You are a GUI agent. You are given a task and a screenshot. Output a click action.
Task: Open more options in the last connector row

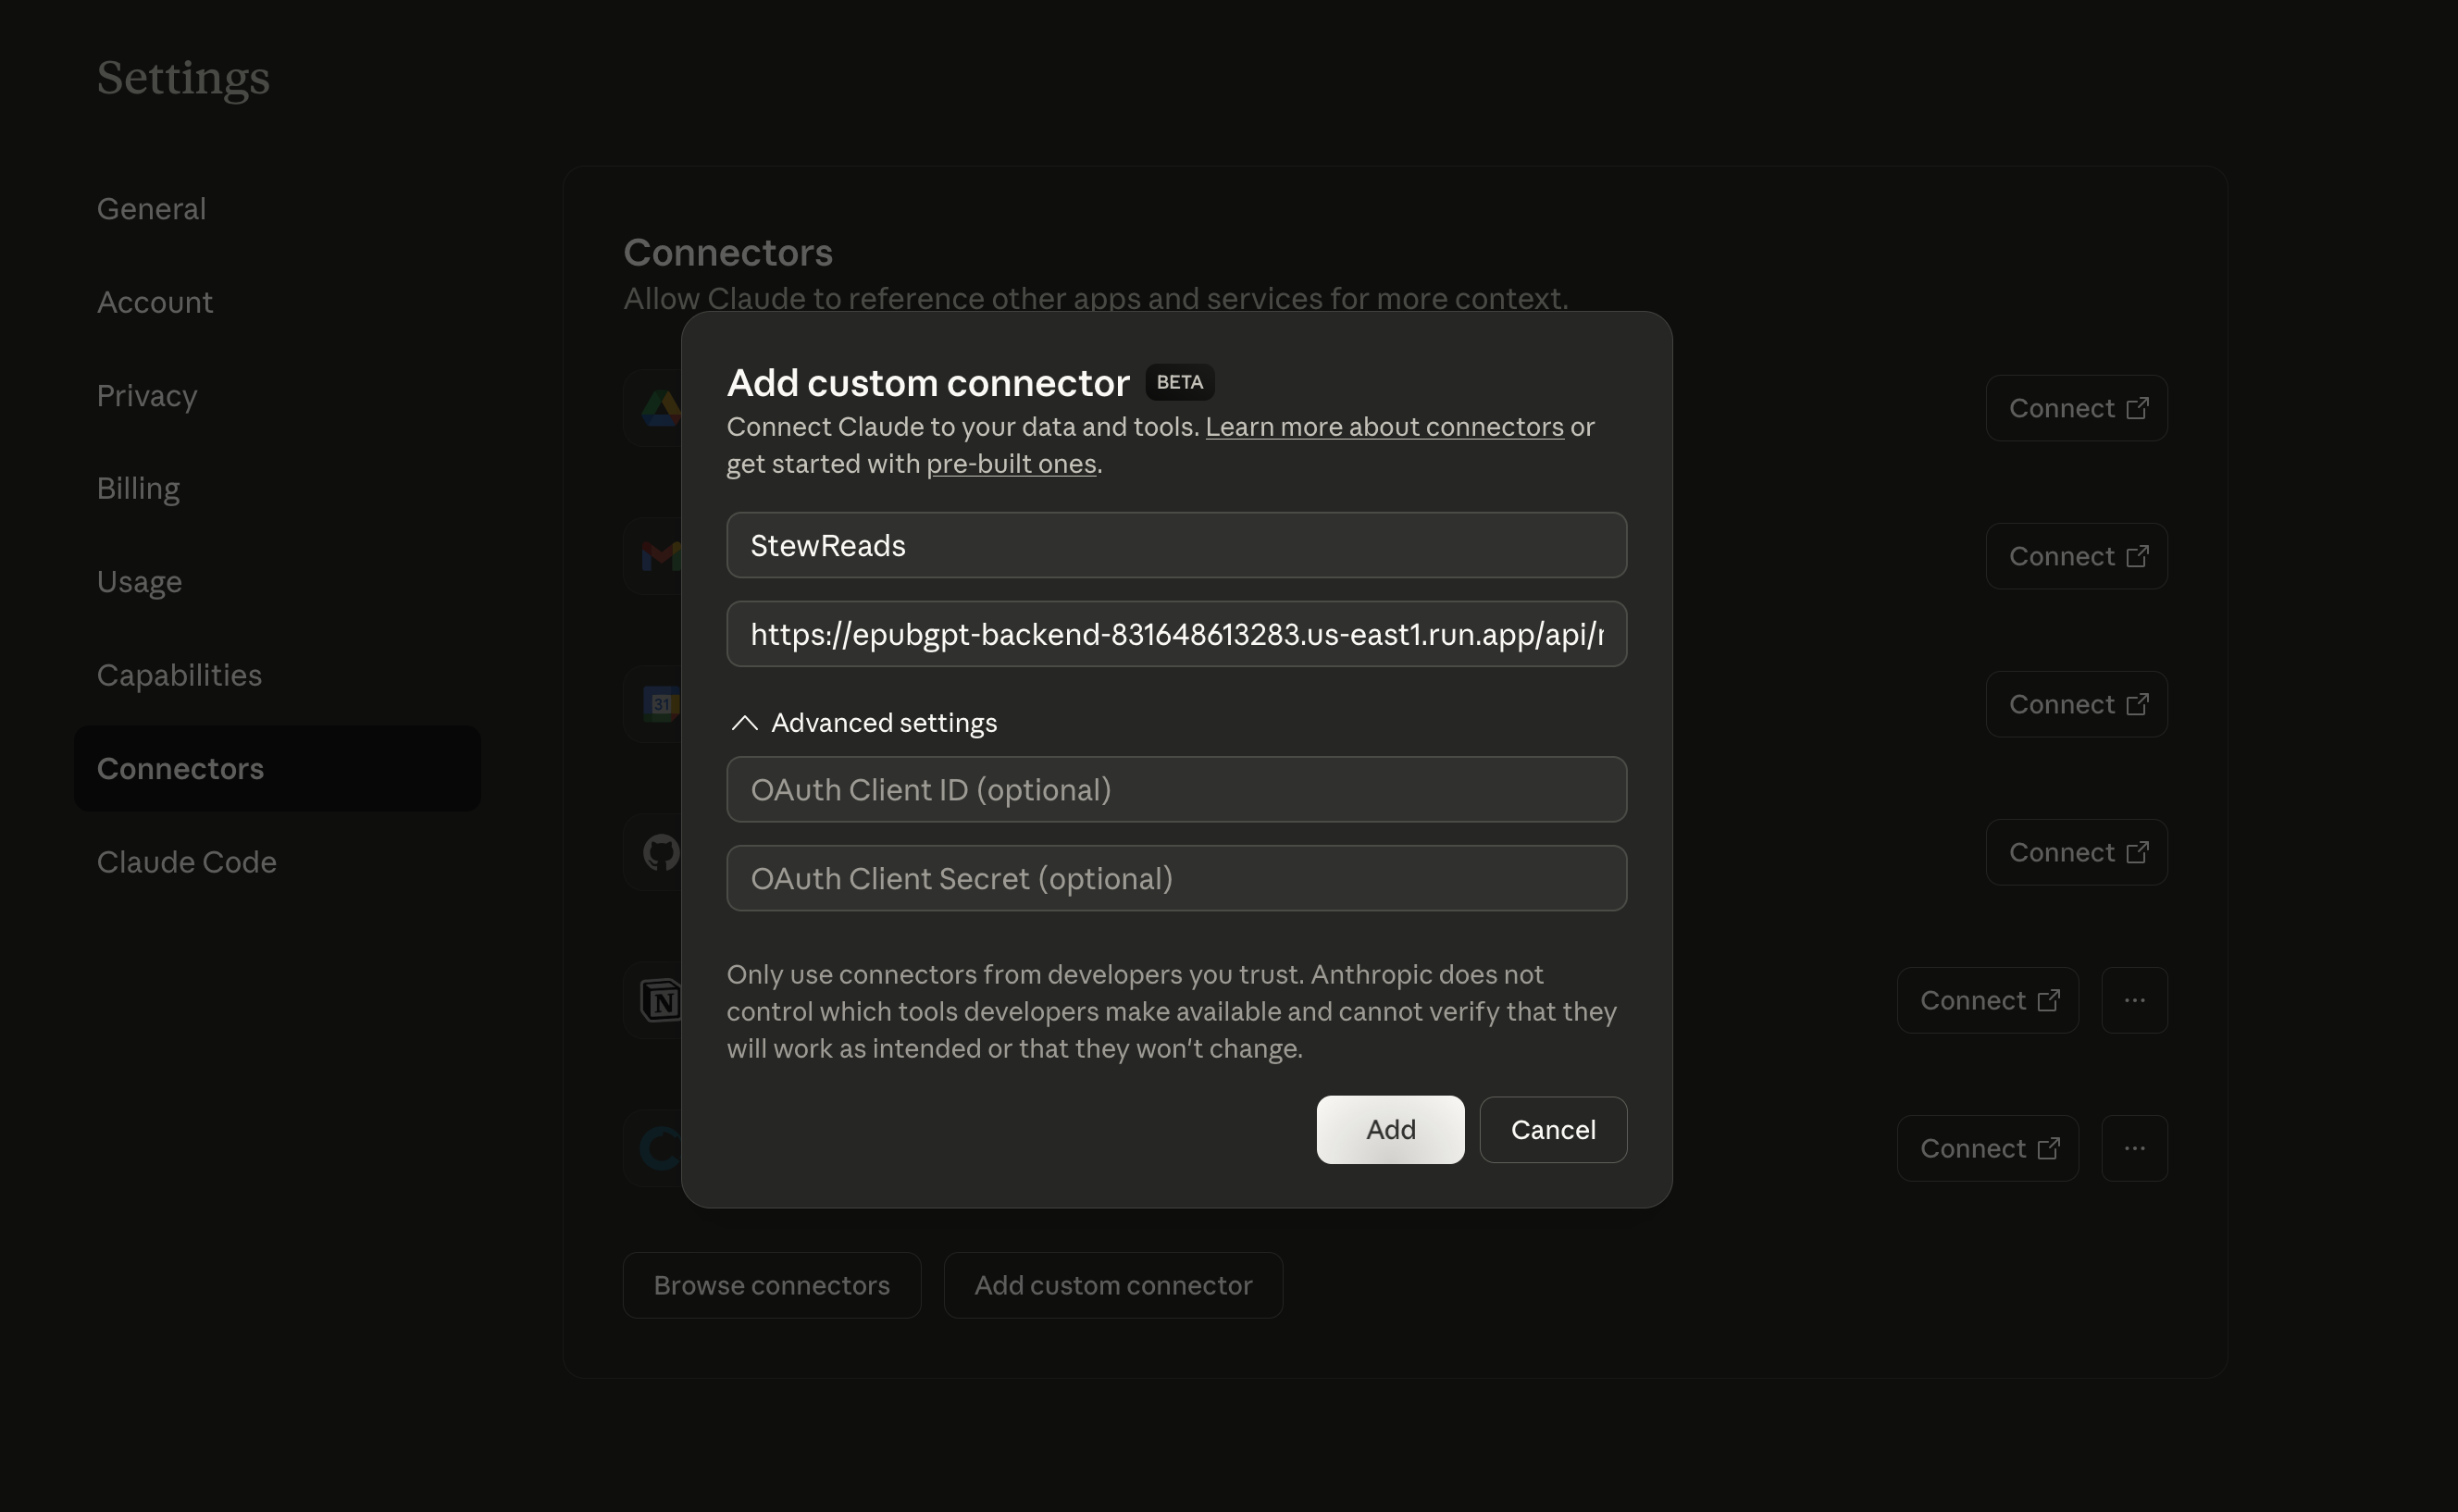tap(2134, 1148)
